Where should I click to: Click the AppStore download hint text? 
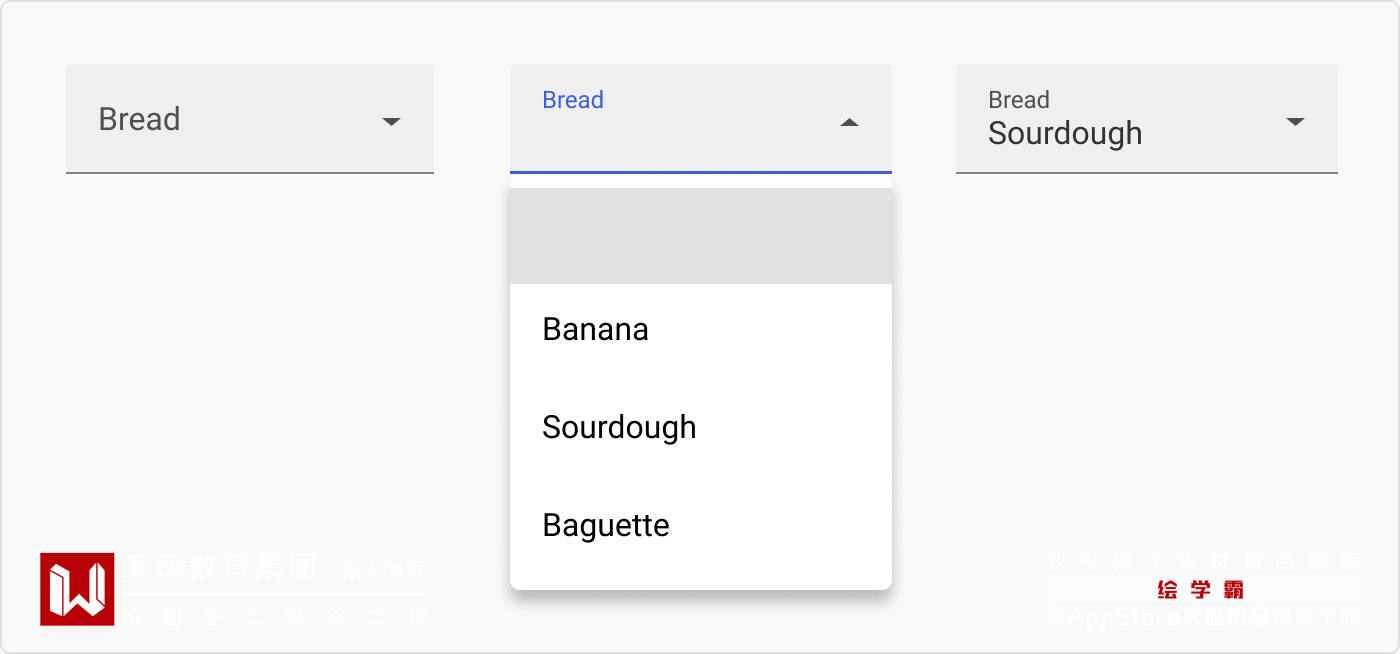point(1203,617)
